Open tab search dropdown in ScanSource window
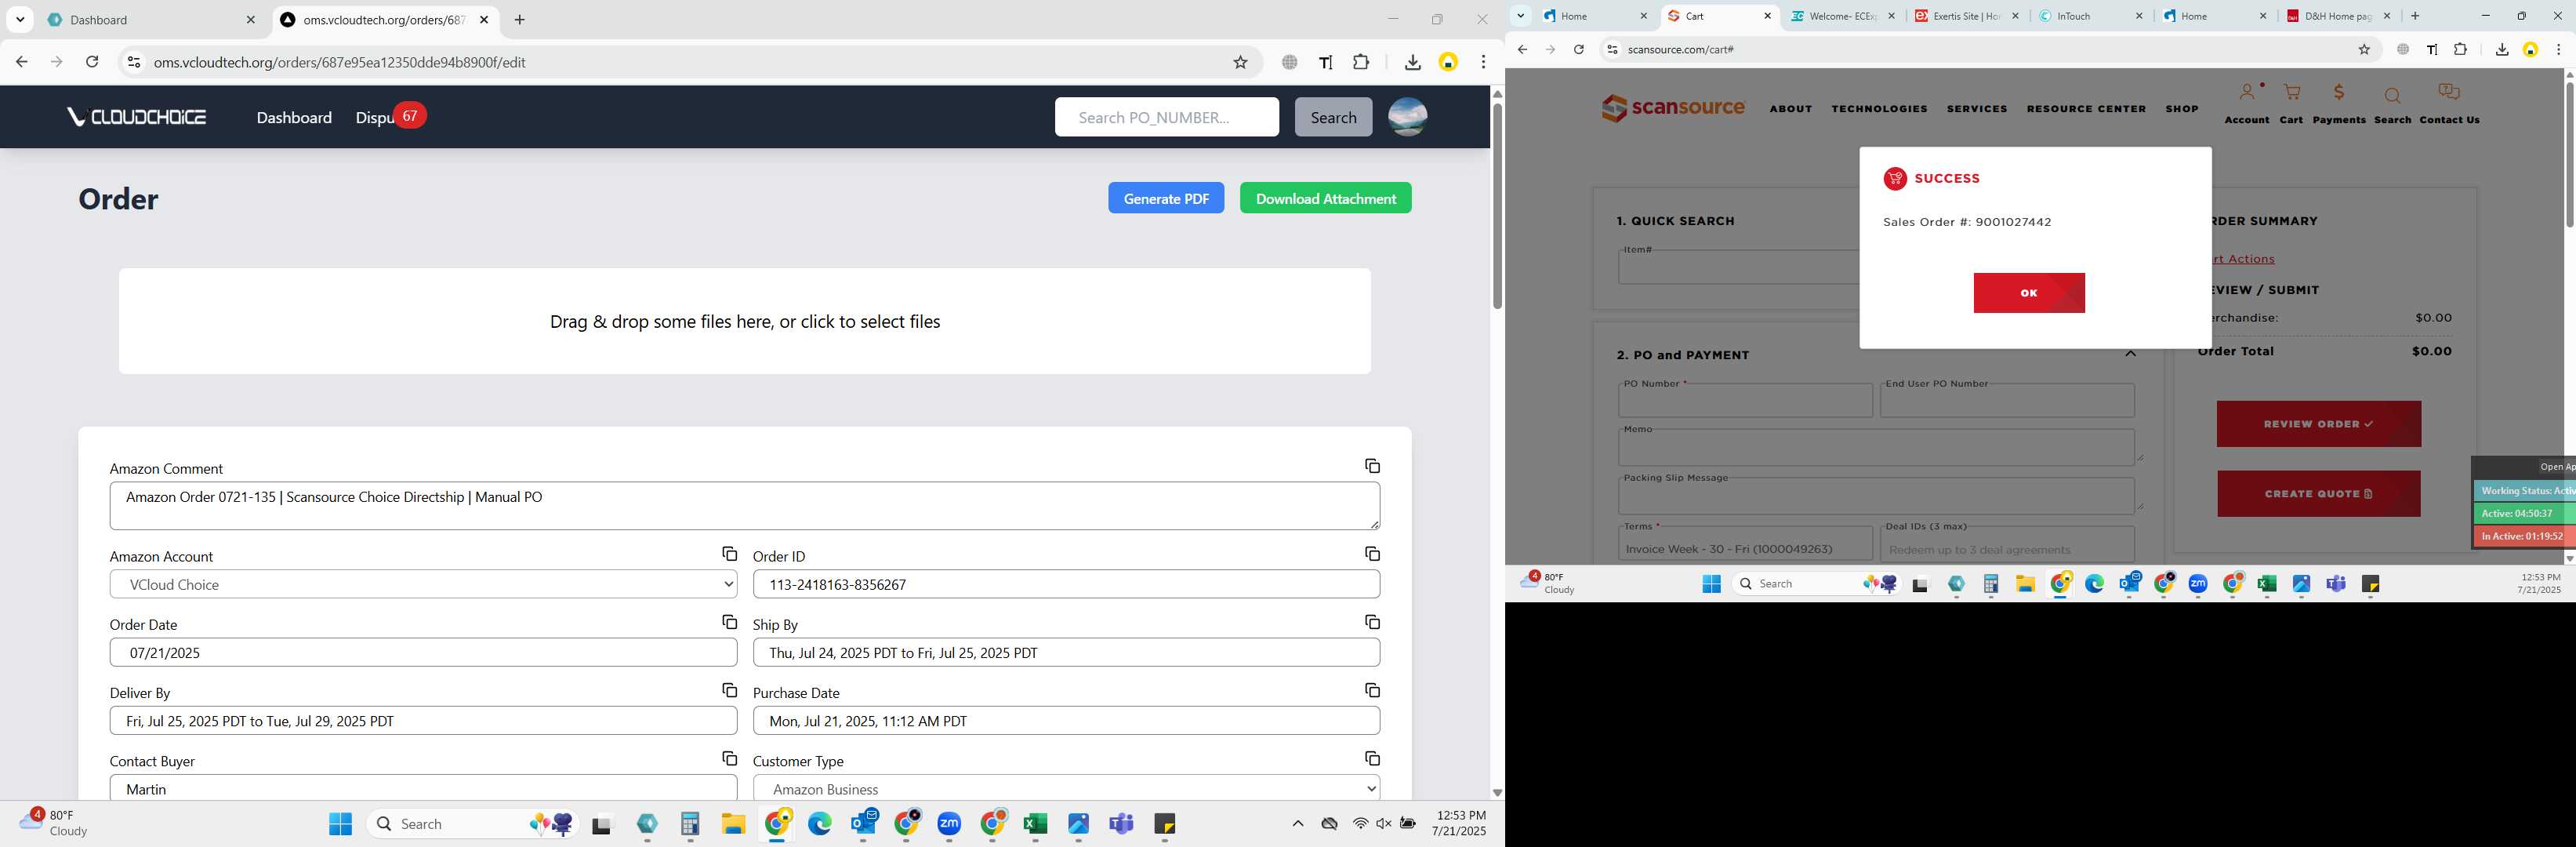 (x=1520, y=16)
